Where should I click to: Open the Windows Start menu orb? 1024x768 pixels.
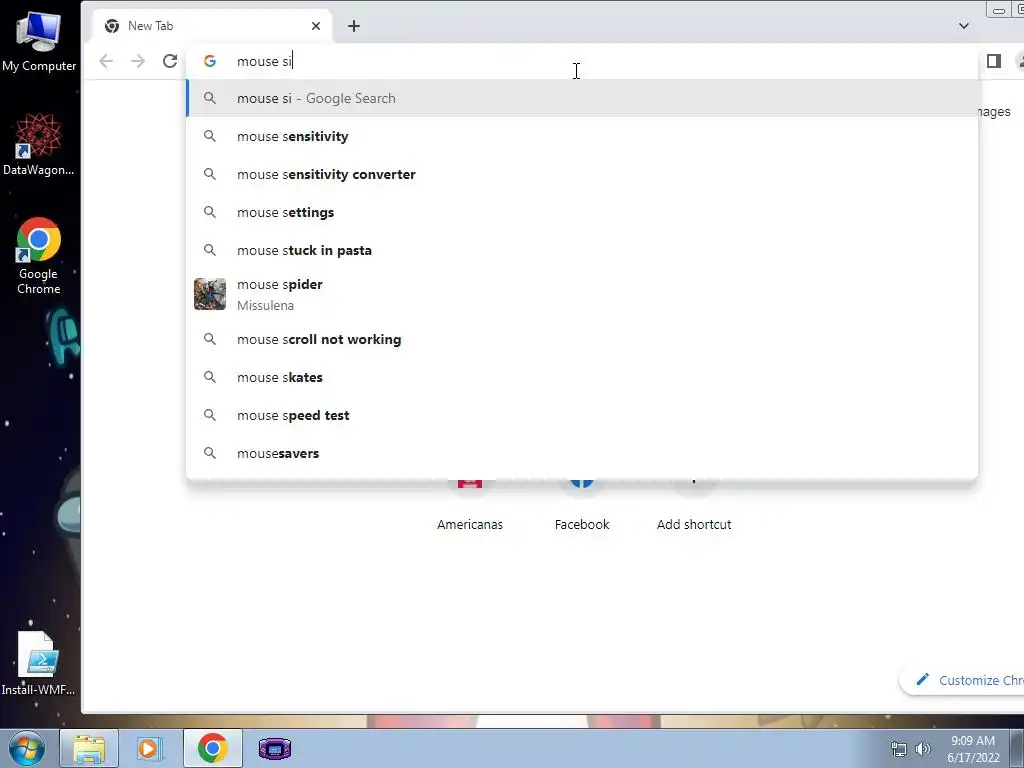pos(27,748)
